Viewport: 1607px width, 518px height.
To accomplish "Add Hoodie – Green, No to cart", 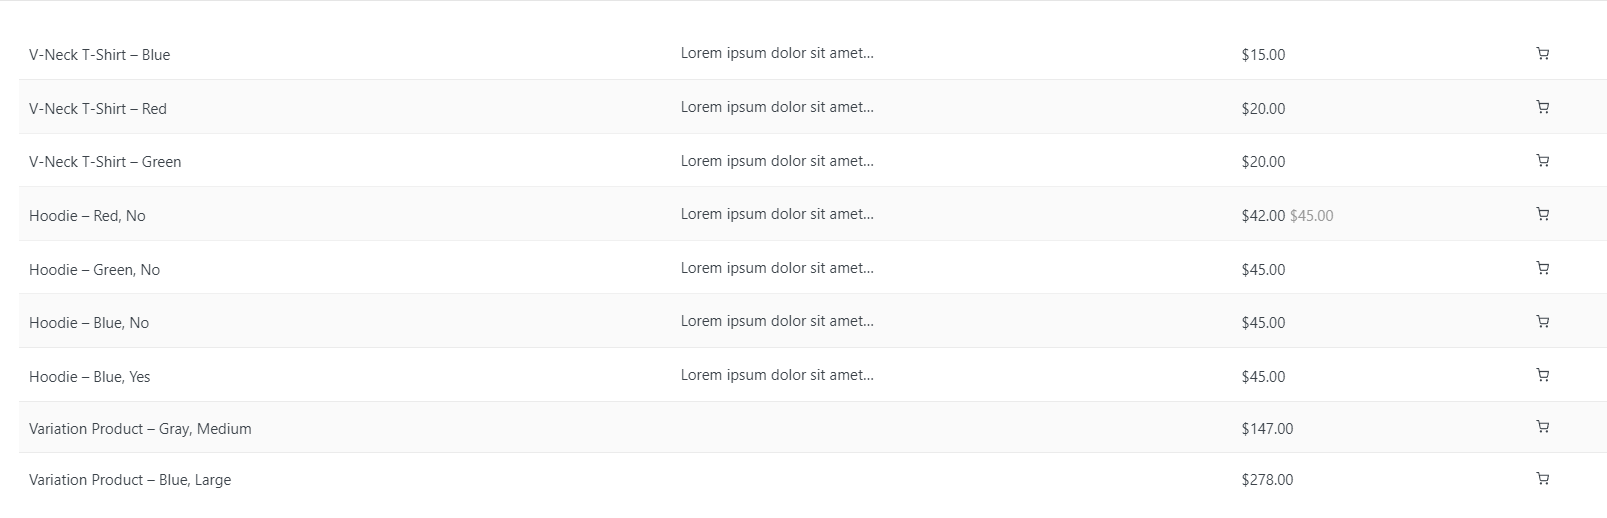I will click(1542, 268).
